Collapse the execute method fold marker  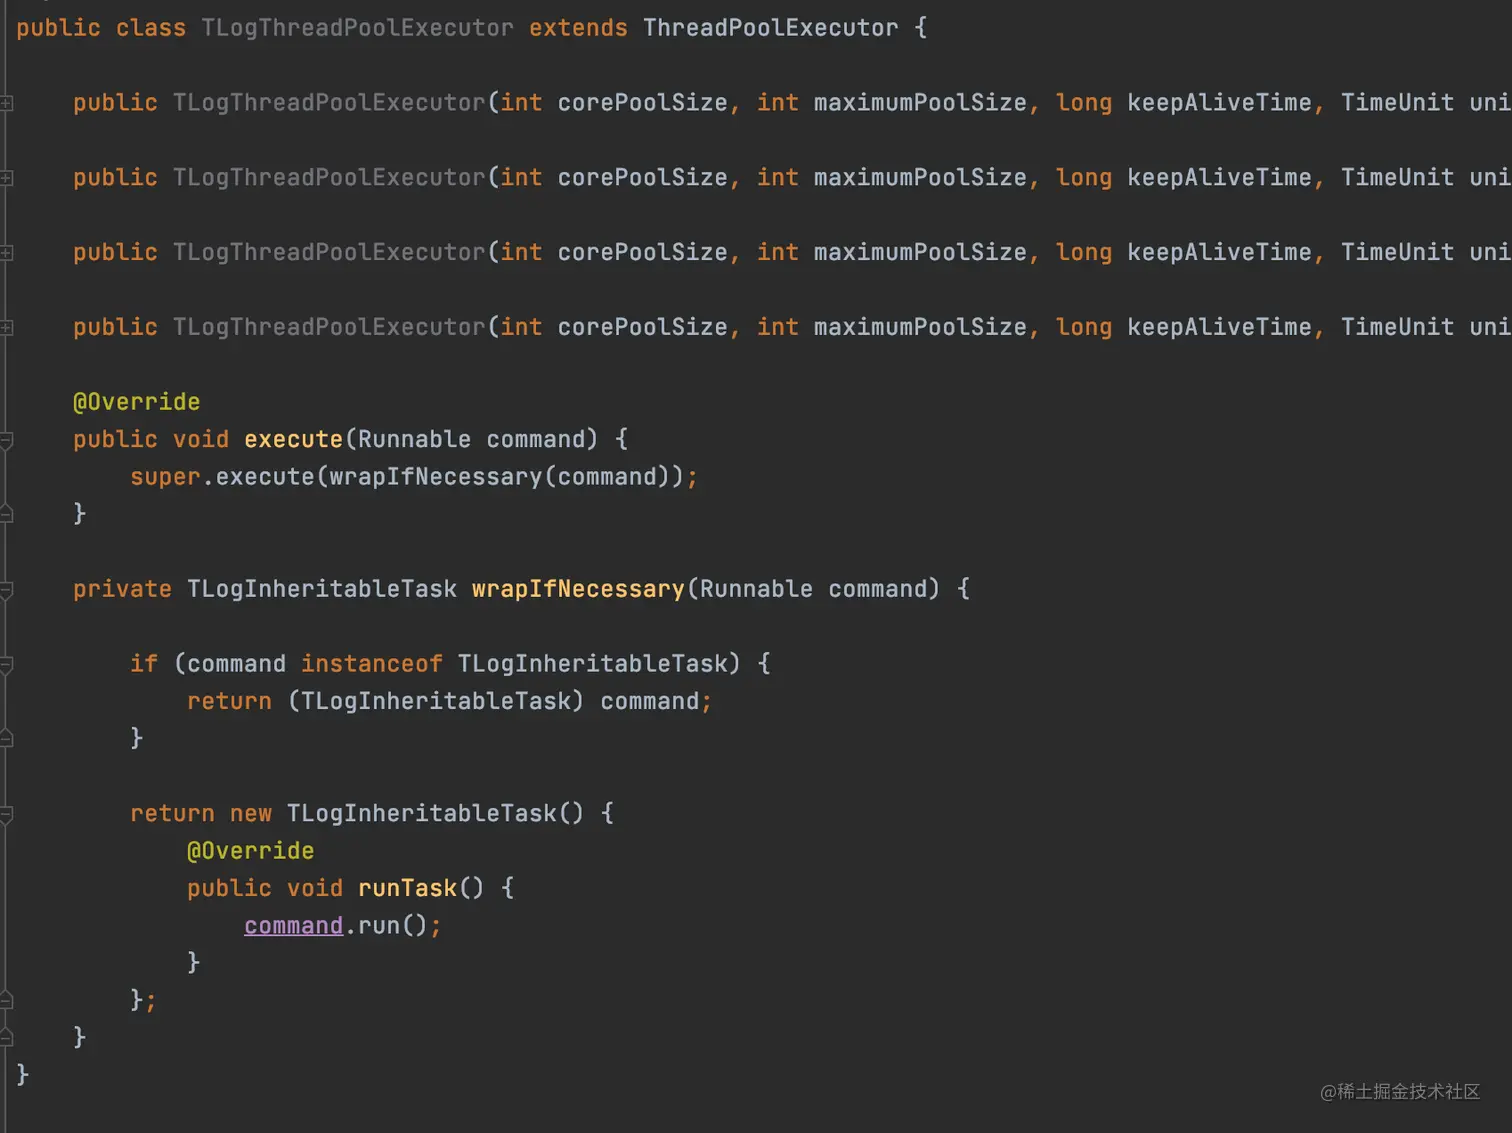[x=6, y=440]
